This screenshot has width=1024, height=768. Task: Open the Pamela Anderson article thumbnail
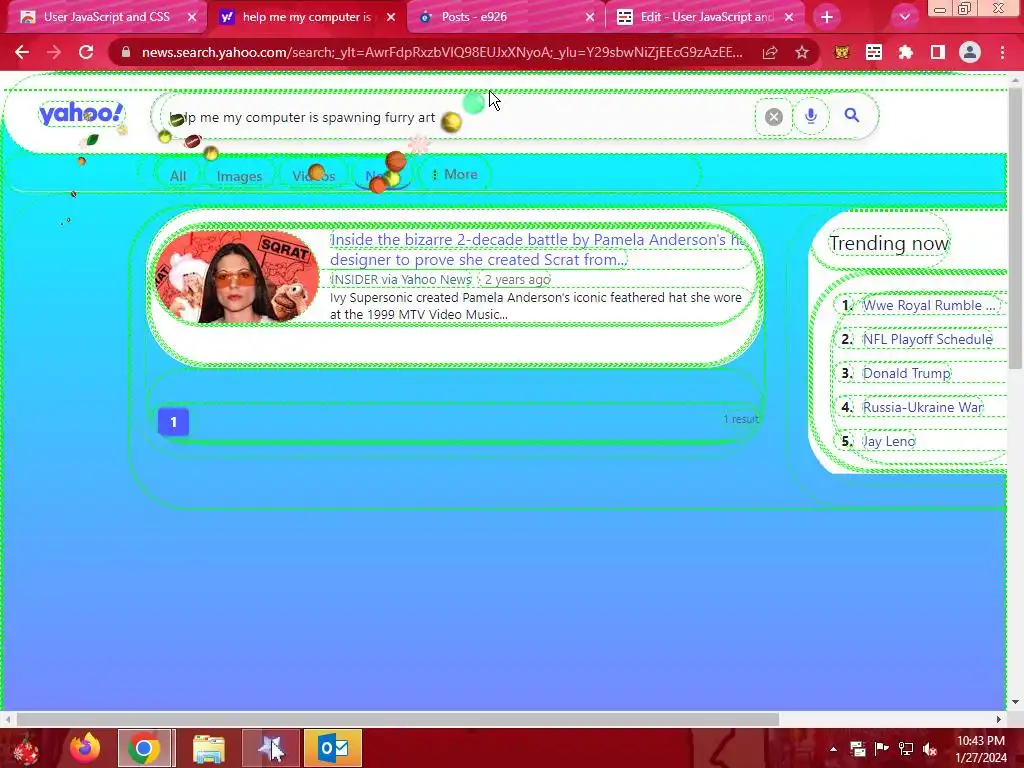(237, 277)
